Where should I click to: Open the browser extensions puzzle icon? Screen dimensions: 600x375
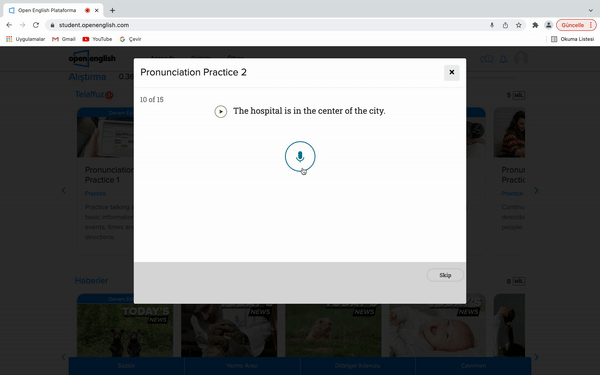pos(535,25)
